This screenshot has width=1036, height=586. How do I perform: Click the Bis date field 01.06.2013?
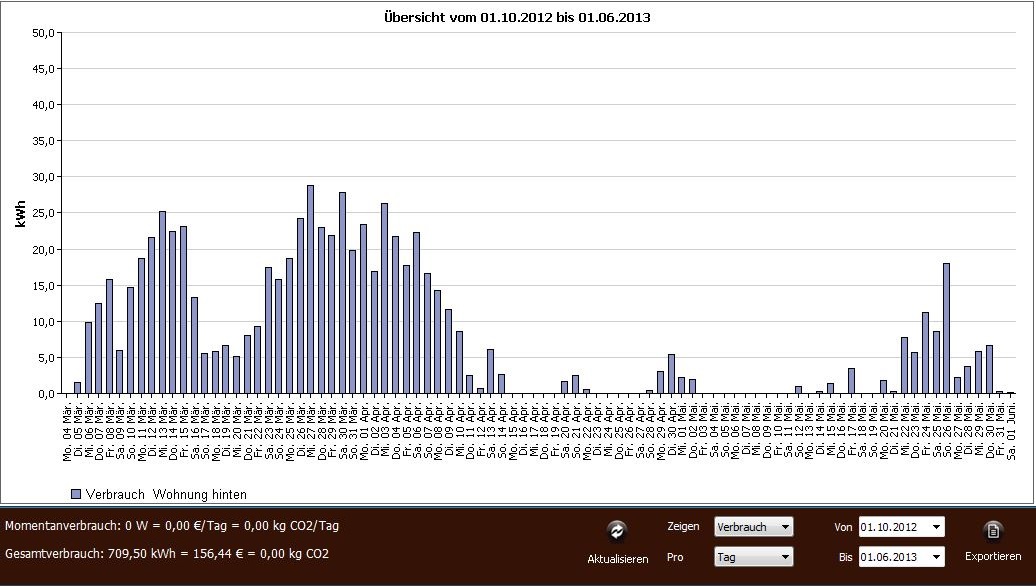pyautogui.click(x=892, y=557)
